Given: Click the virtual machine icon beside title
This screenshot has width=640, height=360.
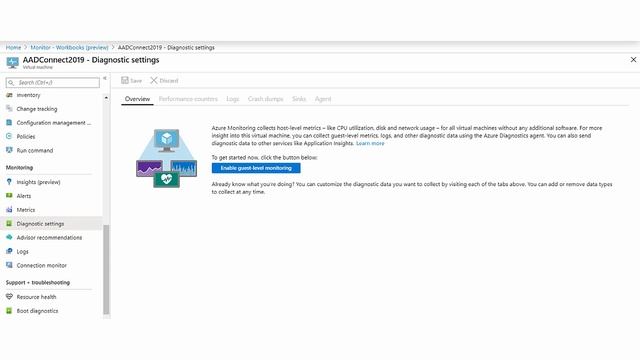Looking at the screenshot, I should tap(12, 62).
